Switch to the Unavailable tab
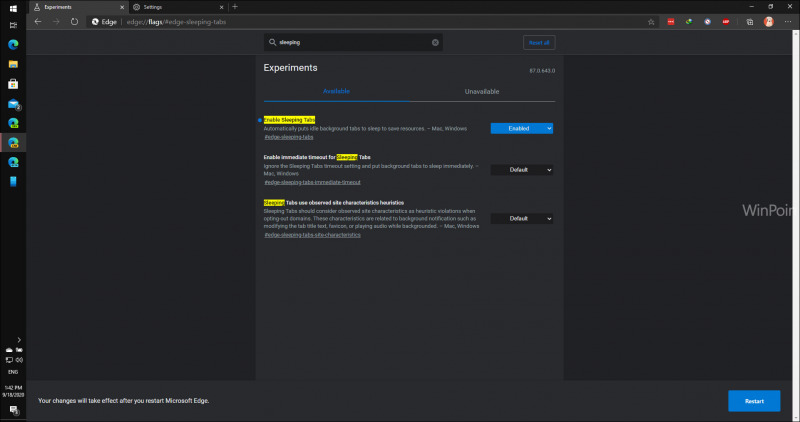Screen dimensions: 800x422 (482, 91)
